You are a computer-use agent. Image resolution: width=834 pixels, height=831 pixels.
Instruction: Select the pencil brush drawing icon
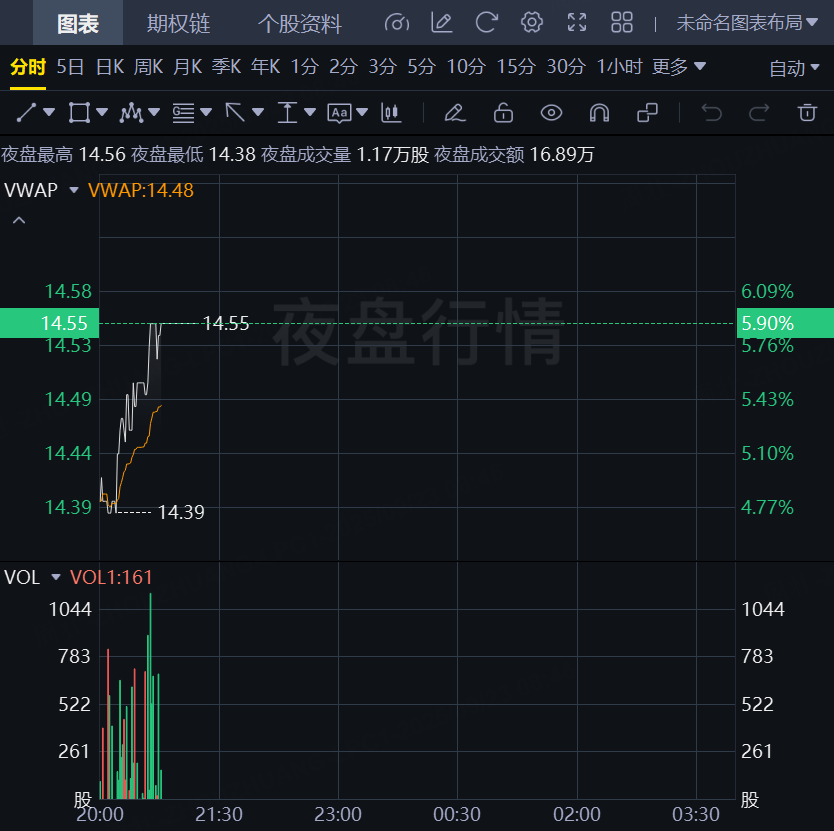[x=455, y=113]
